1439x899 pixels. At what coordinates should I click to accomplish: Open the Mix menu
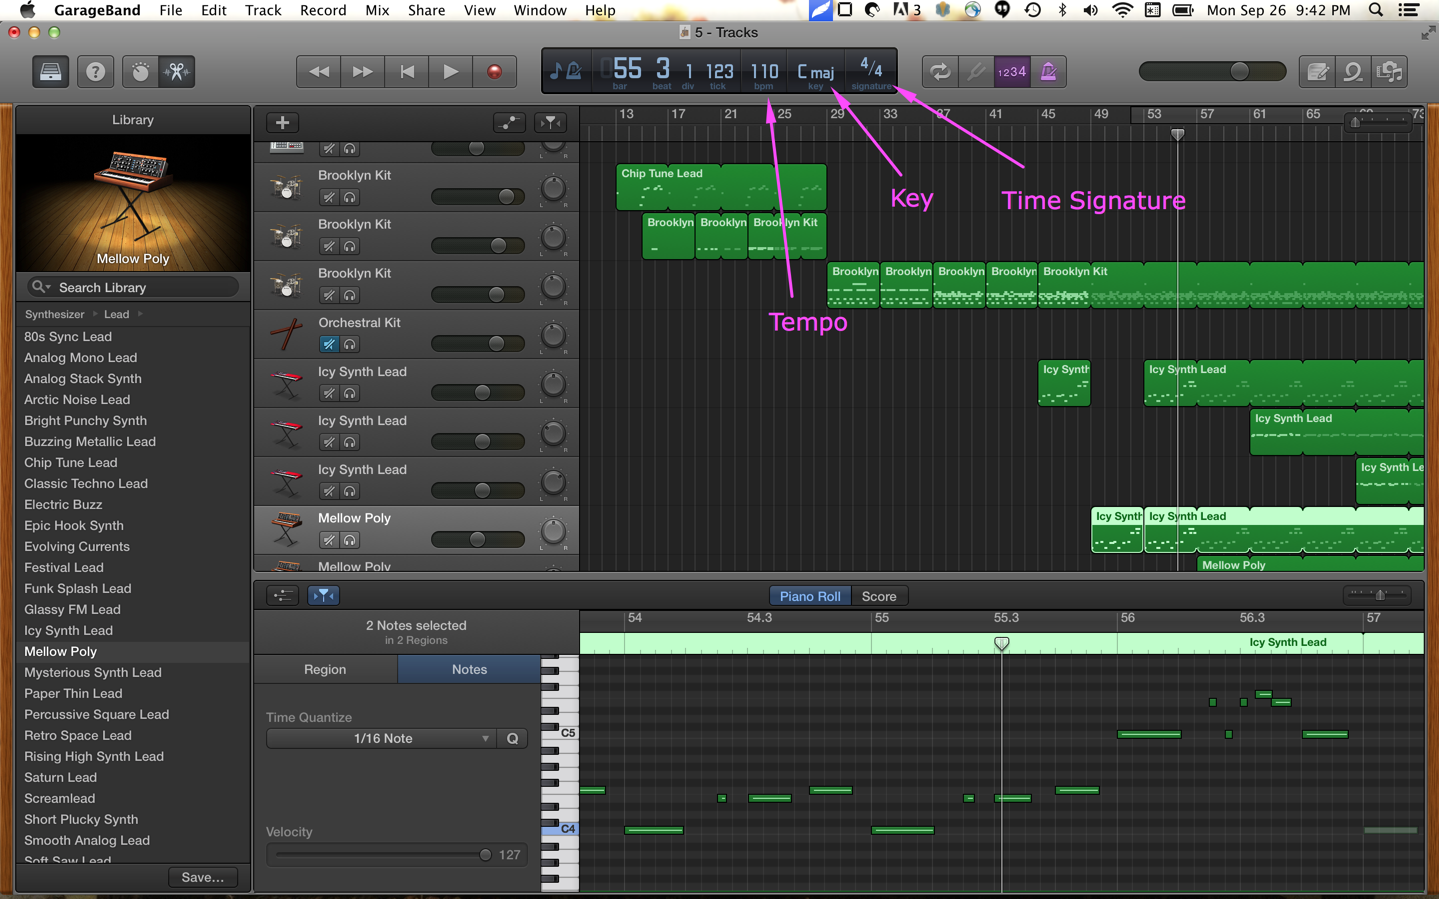click(377, 10)
